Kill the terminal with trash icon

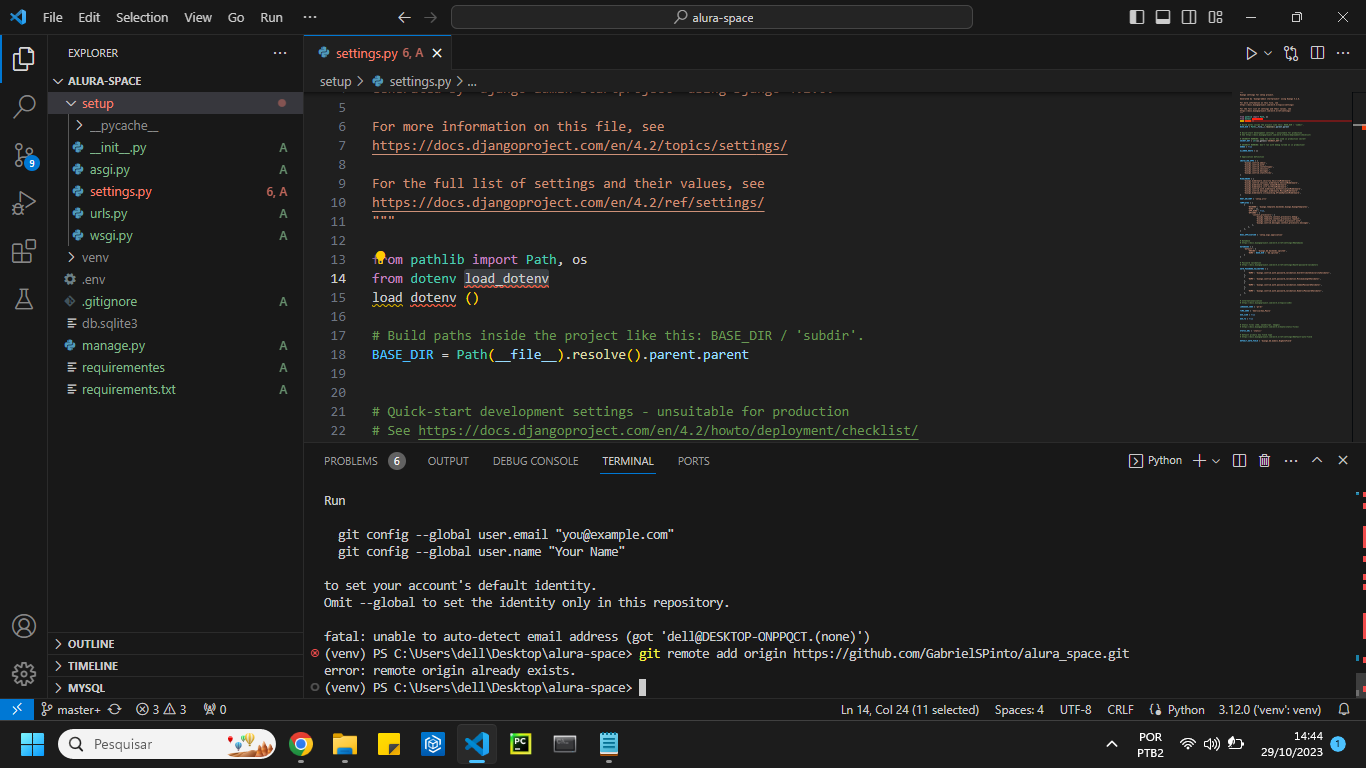pyautogui.click(x=1264, y=461)
